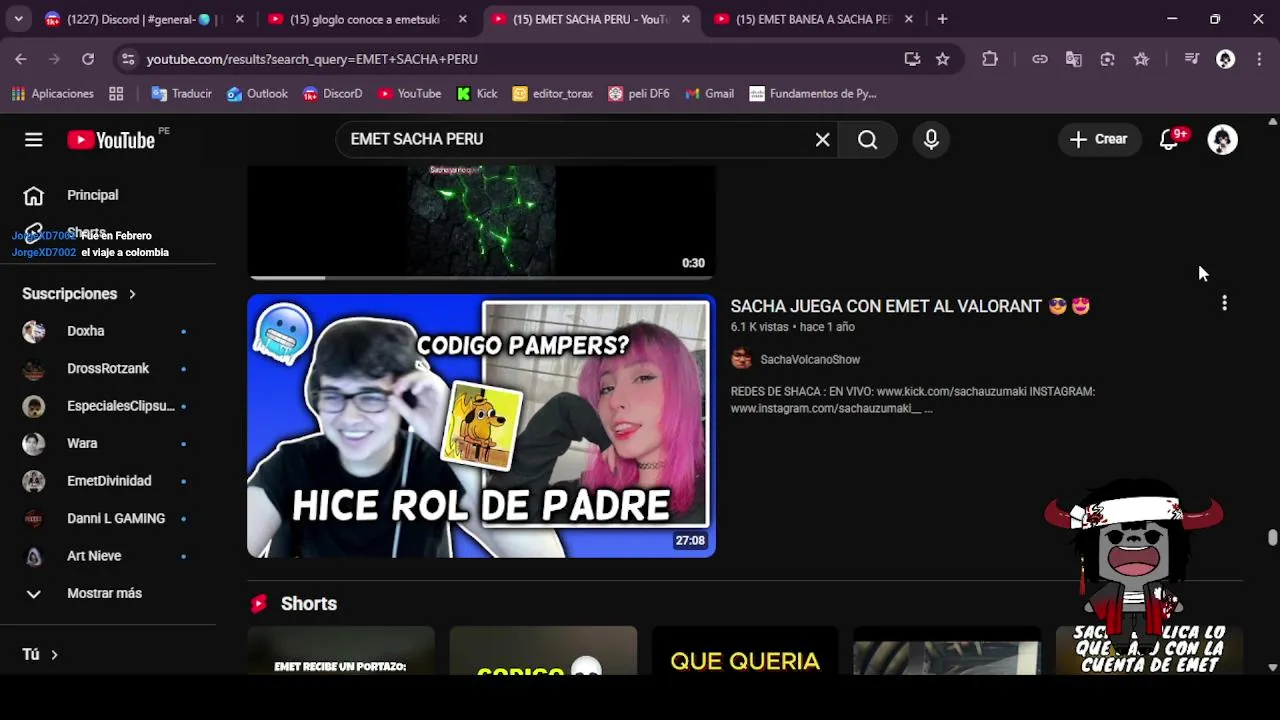
Task: Open the Fundamentos de Py bookmark
Action: pos(813,94)
